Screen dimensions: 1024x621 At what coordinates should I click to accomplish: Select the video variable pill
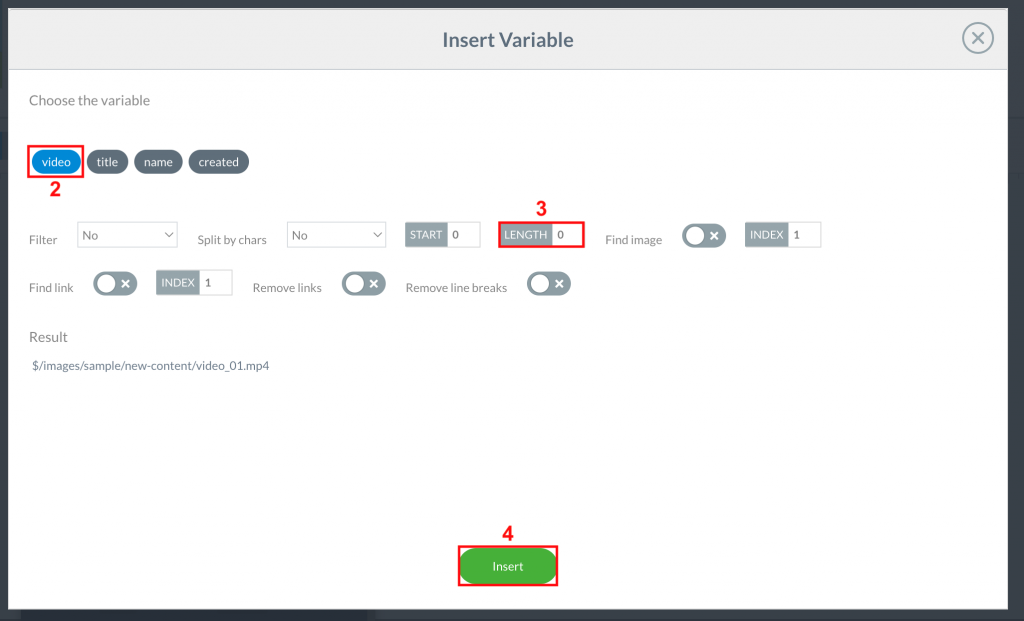tap(56, 162)
